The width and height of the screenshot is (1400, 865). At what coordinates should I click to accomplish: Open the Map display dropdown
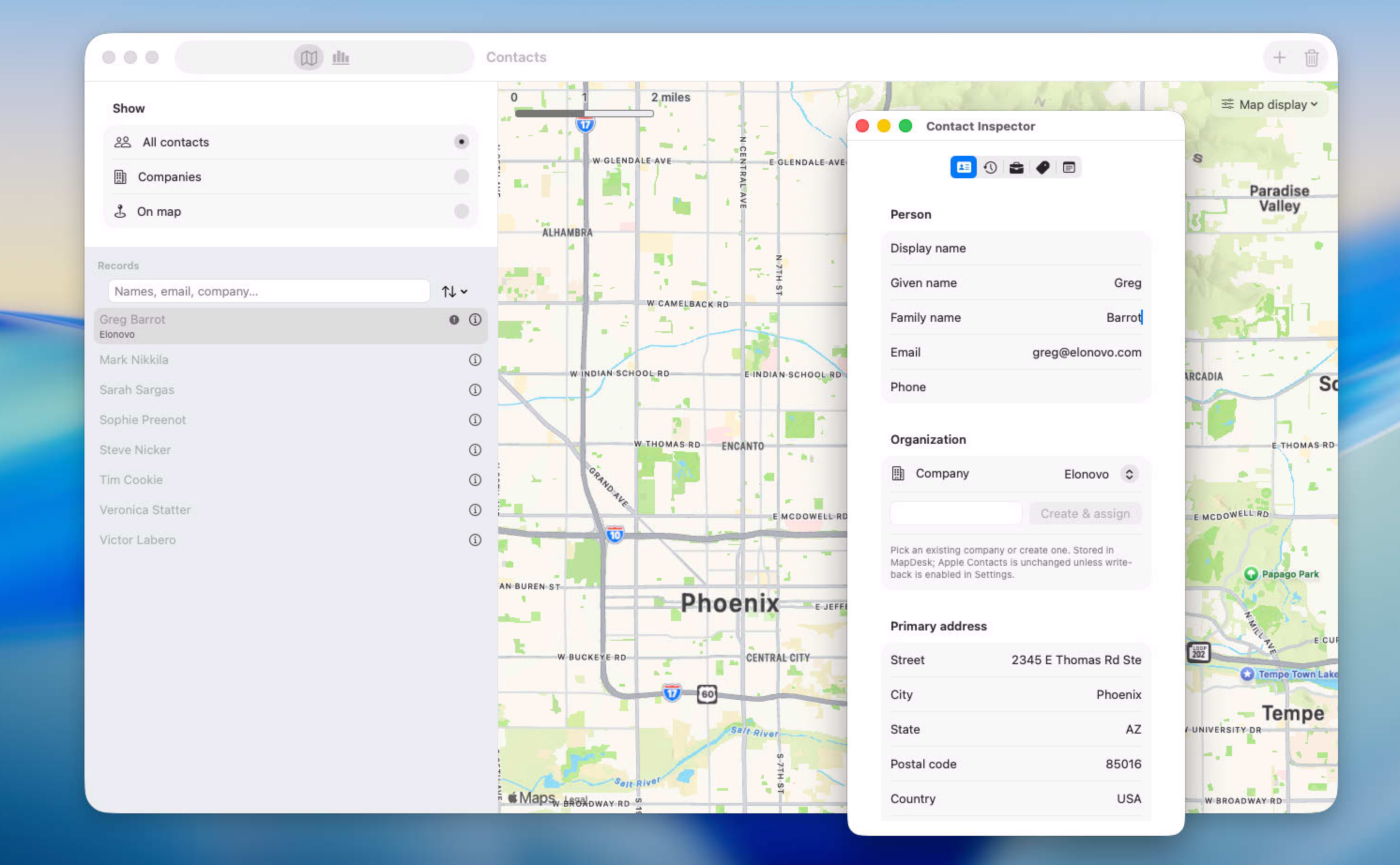tap(1269, 104)
